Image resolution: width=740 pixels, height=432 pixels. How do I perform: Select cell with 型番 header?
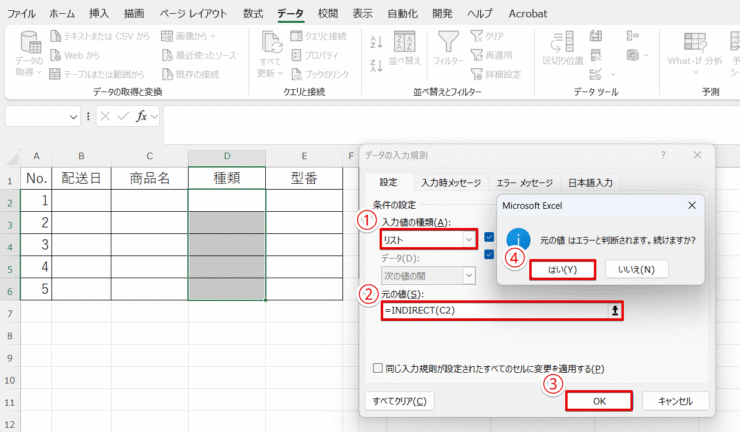coord(304,178)
